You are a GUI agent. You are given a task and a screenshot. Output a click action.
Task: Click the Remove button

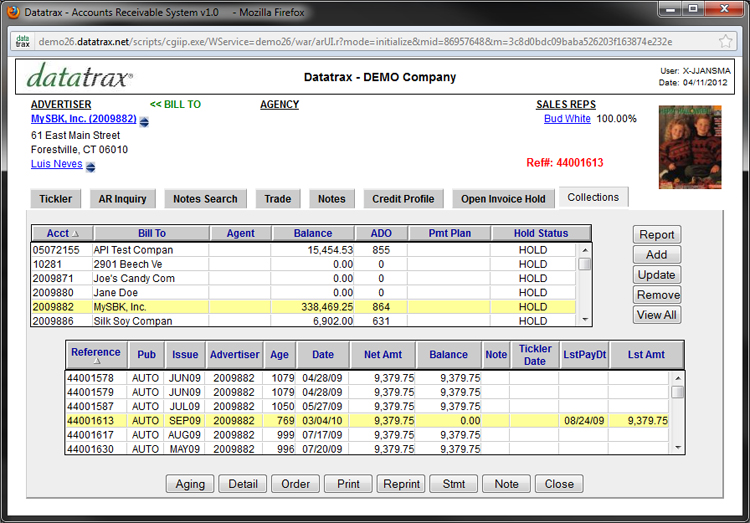pos(657,295)
